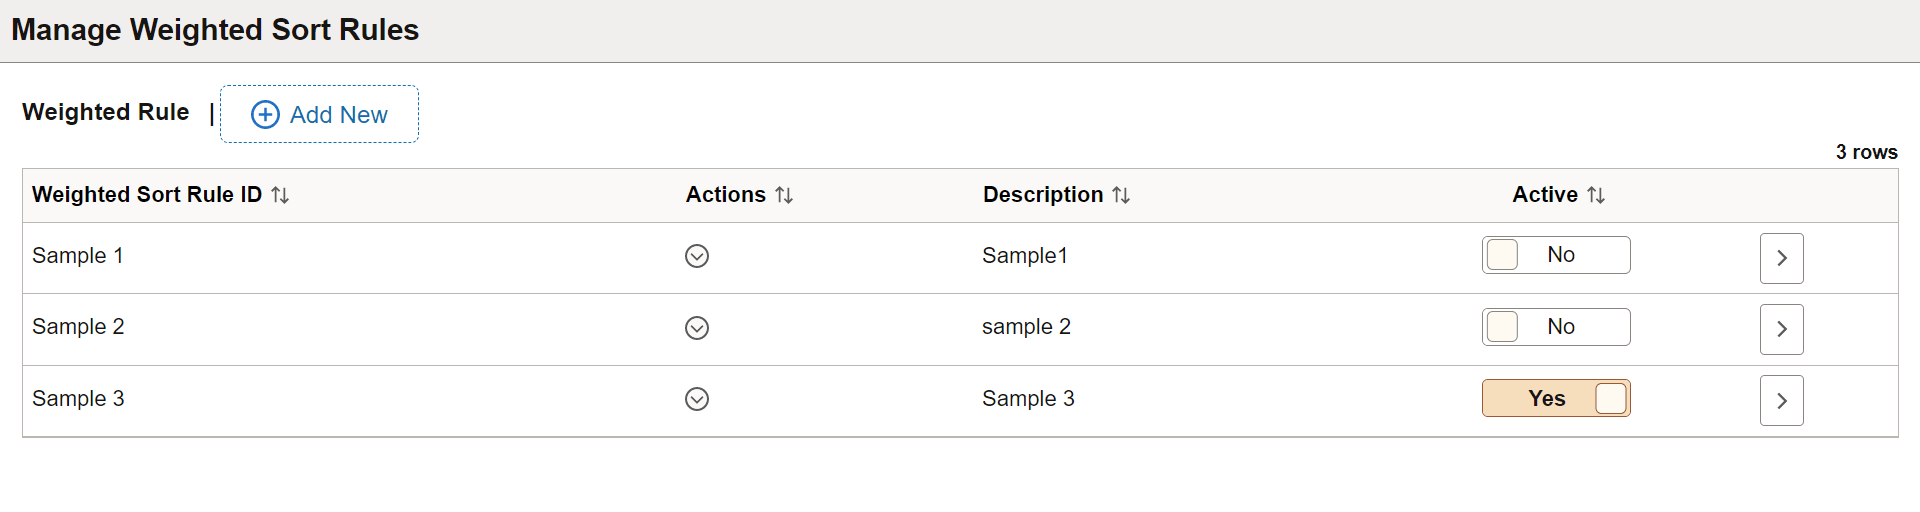Sort the Description column using arrows icon
The height and width of the screenshot is (512, 1920).
coord(1121,195)
